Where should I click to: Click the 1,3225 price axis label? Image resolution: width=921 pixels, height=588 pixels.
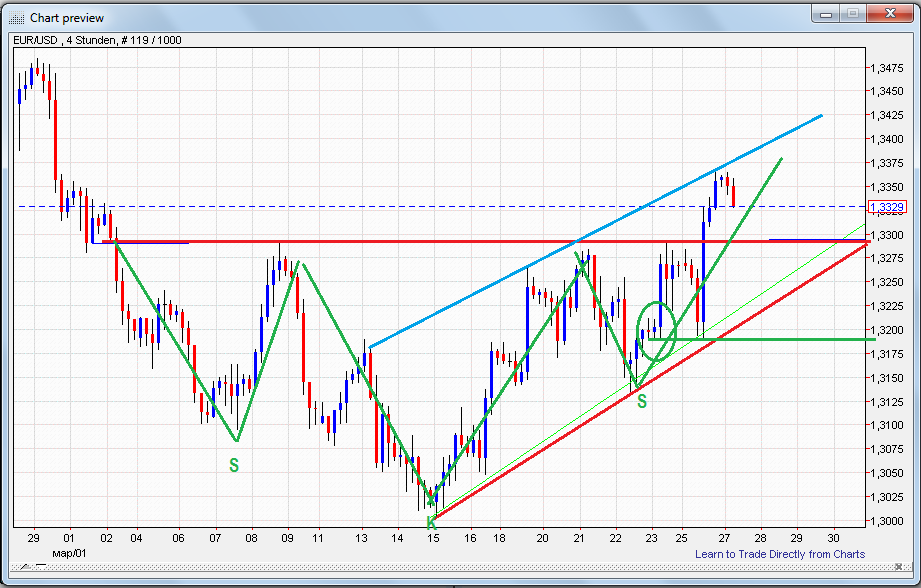887,306
